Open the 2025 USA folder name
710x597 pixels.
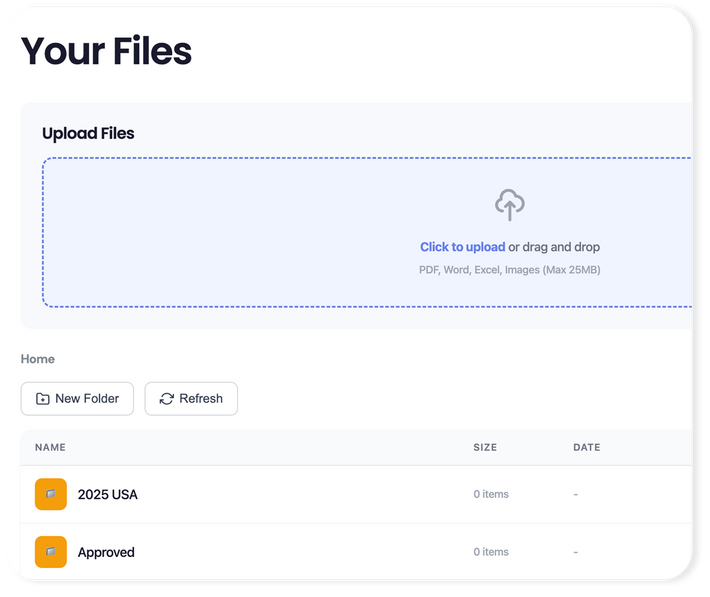point(108,494)
